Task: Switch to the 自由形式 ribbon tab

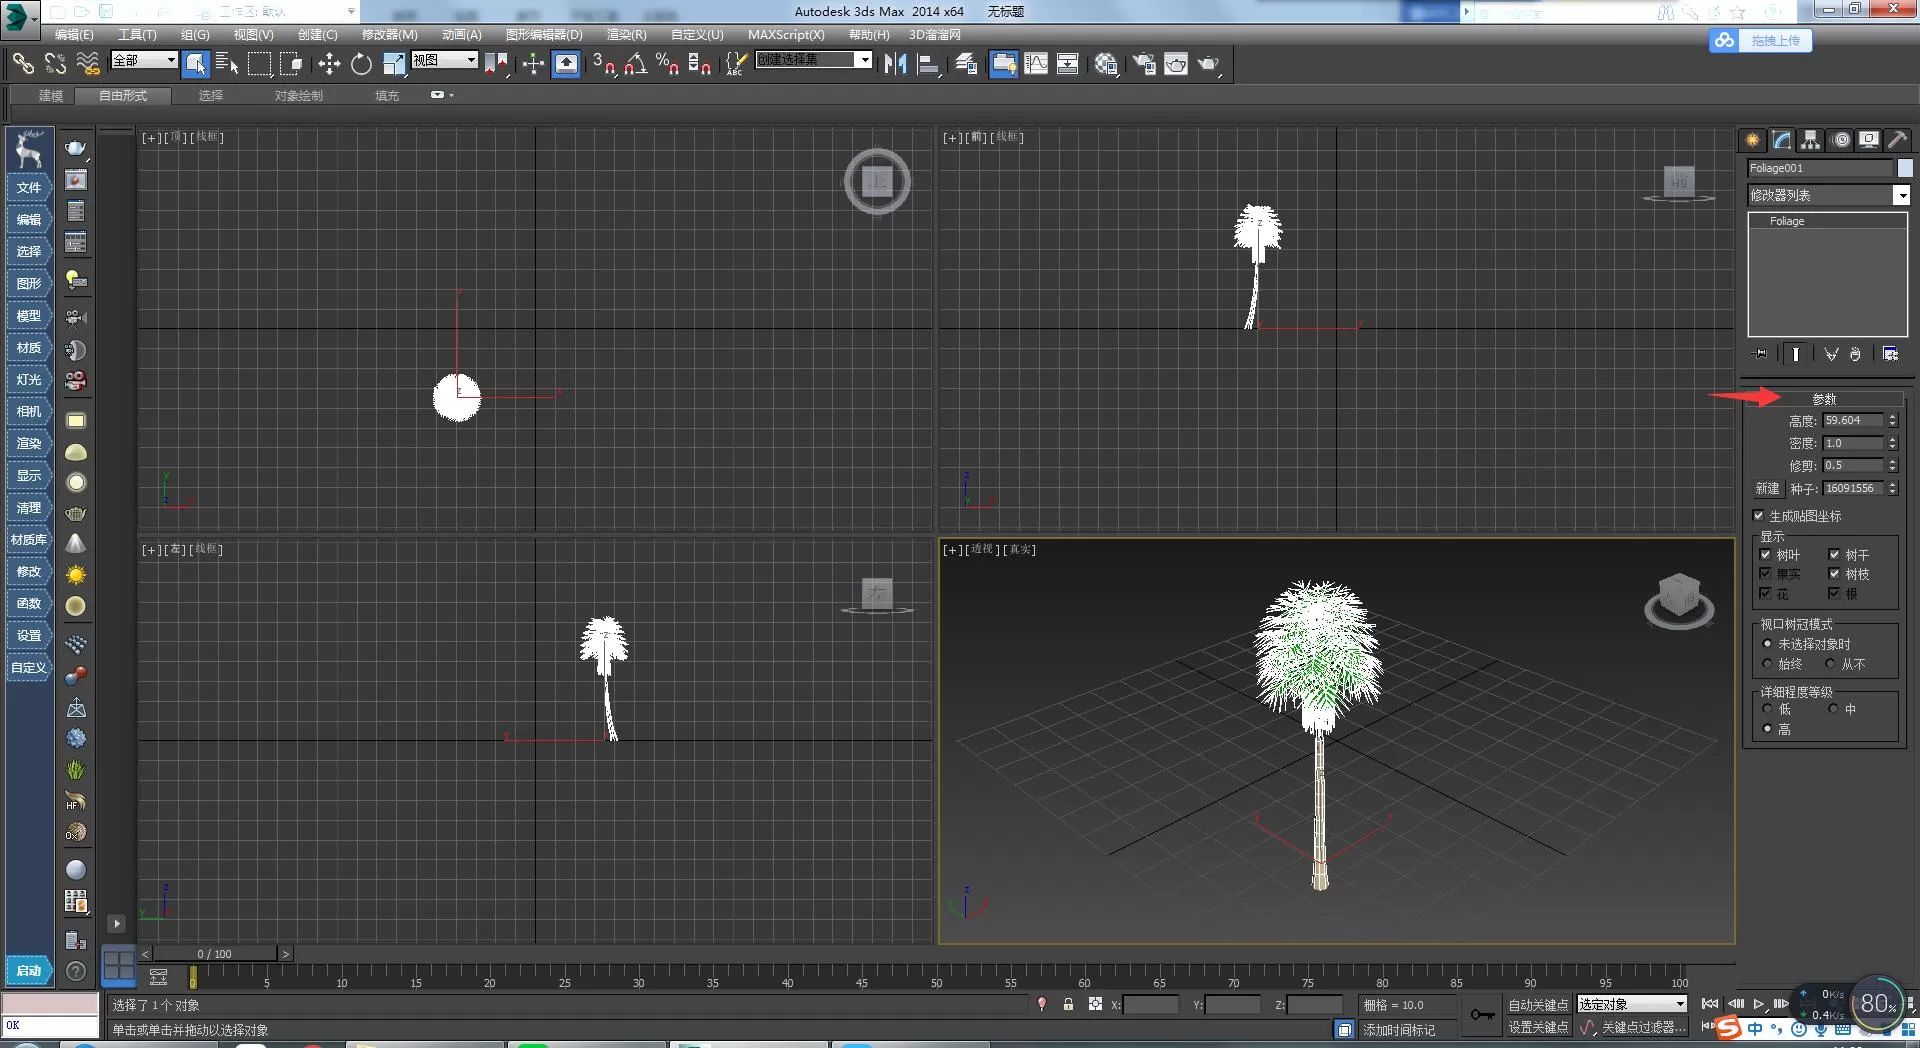Action: point(123,96)
